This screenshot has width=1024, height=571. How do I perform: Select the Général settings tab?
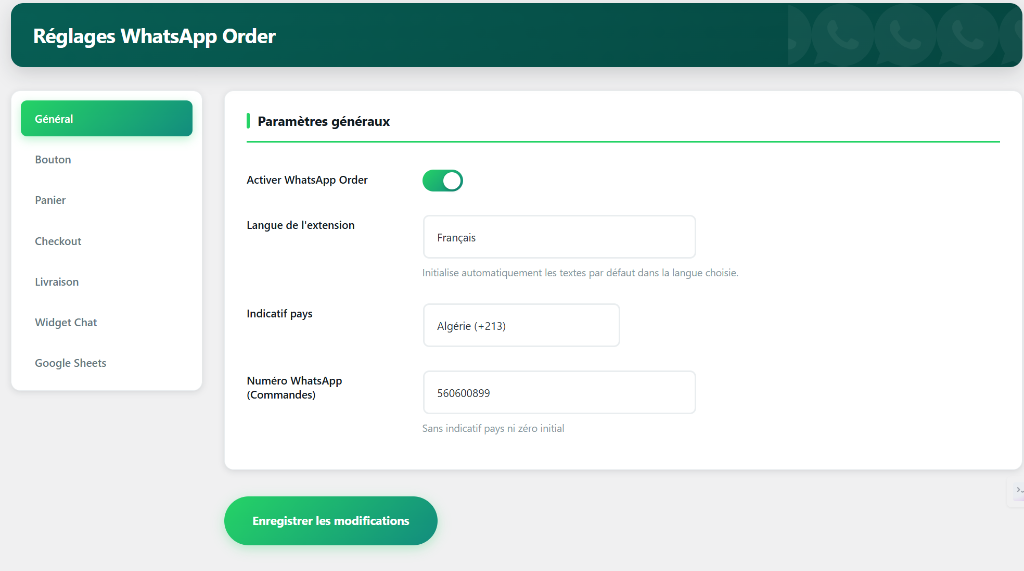tap(106, 119)
